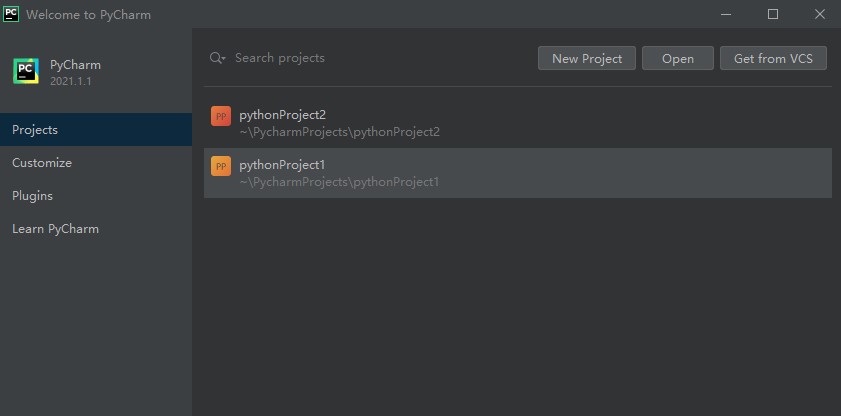841x416 pixels.
Task: Click the search magnifier icon
Action: (217, 58)
